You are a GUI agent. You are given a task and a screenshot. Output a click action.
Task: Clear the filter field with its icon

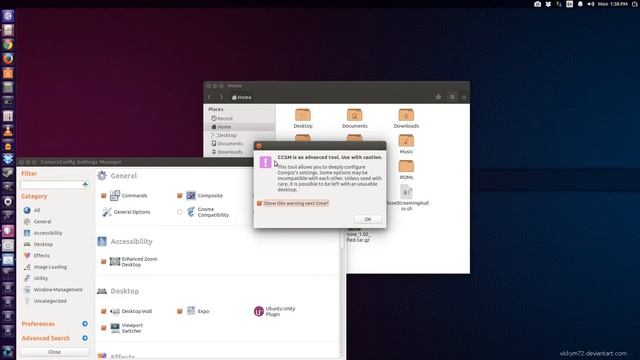pos(85,185)
